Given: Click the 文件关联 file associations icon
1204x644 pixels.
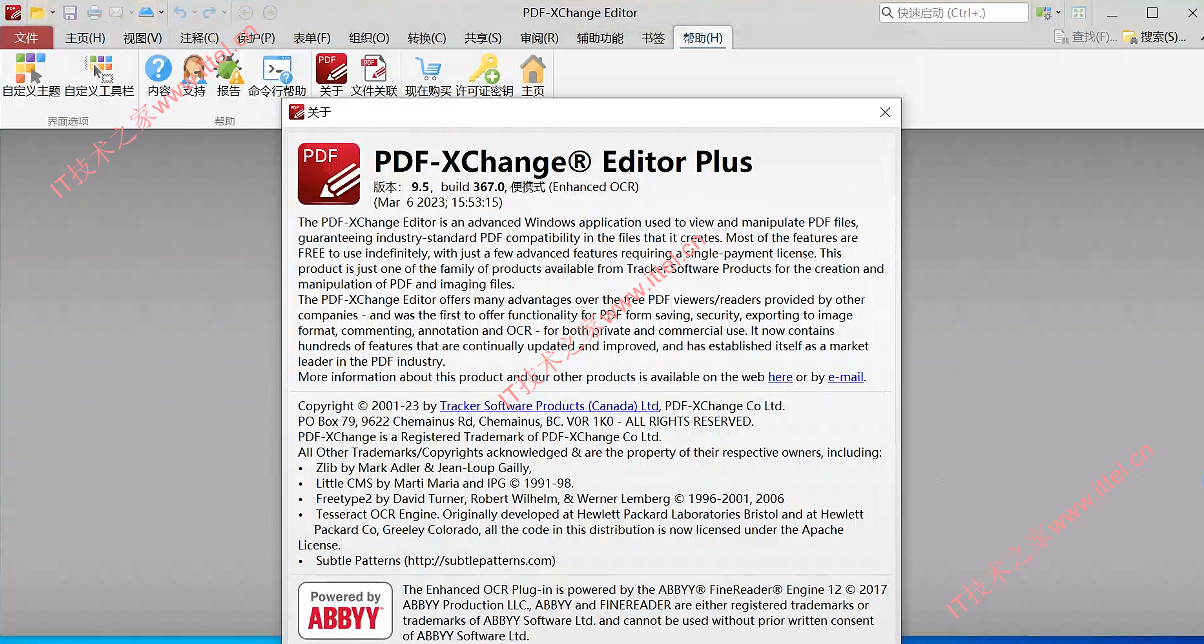Looking at the screenshot, I should (x=374, y=75).
